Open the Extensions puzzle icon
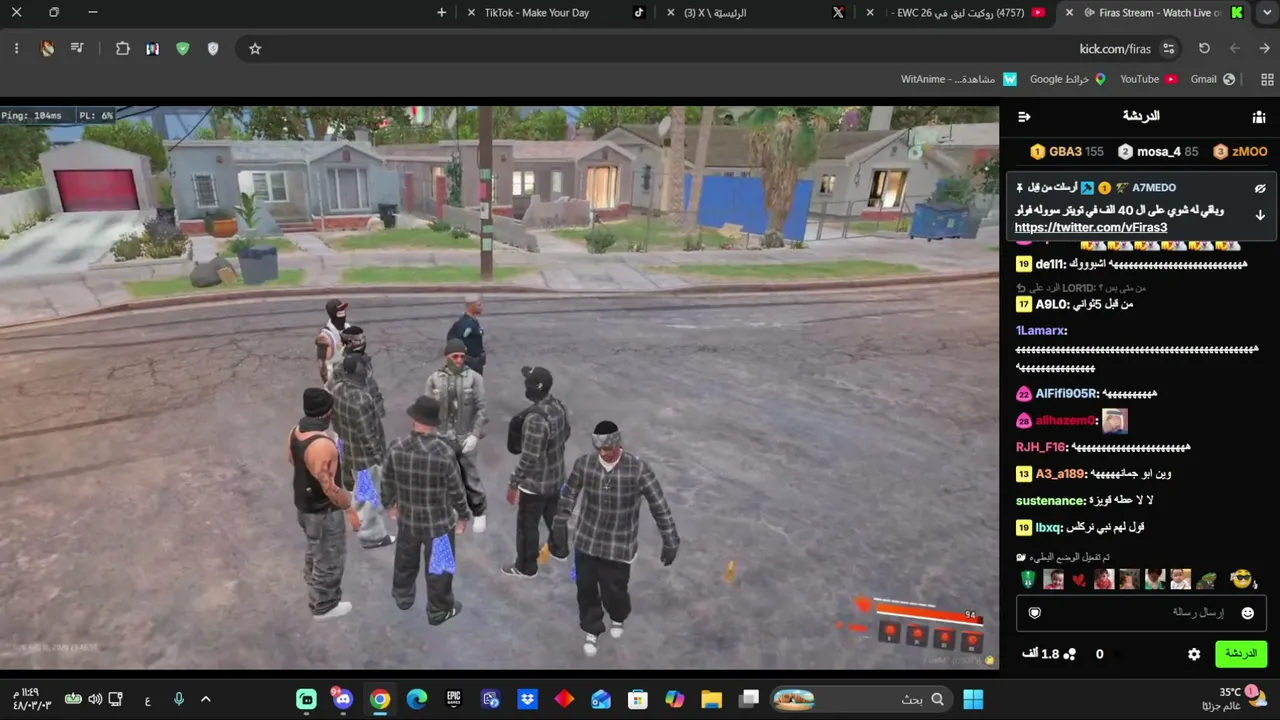The image size is (1280, 720). (x=123, y=48)
